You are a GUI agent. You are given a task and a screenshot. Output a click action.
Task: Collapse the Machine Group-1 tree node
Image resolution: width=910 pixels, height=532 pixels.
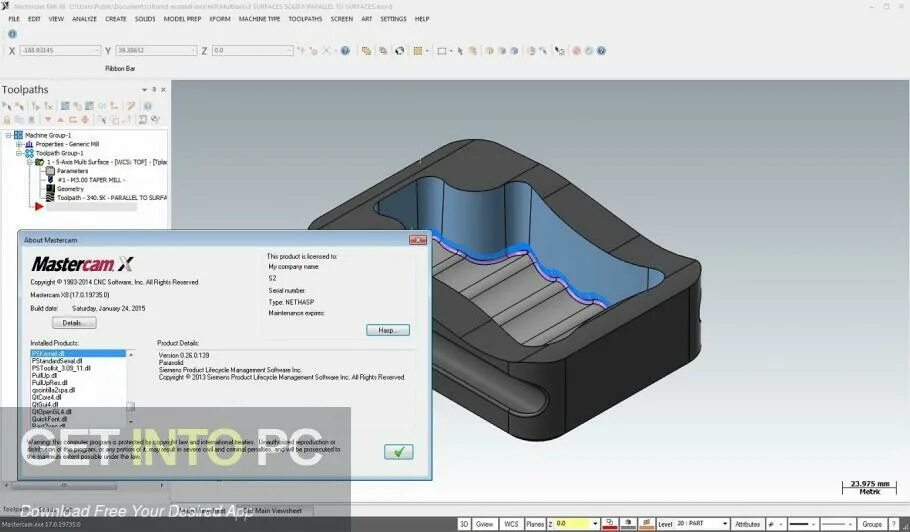(8, 135)
